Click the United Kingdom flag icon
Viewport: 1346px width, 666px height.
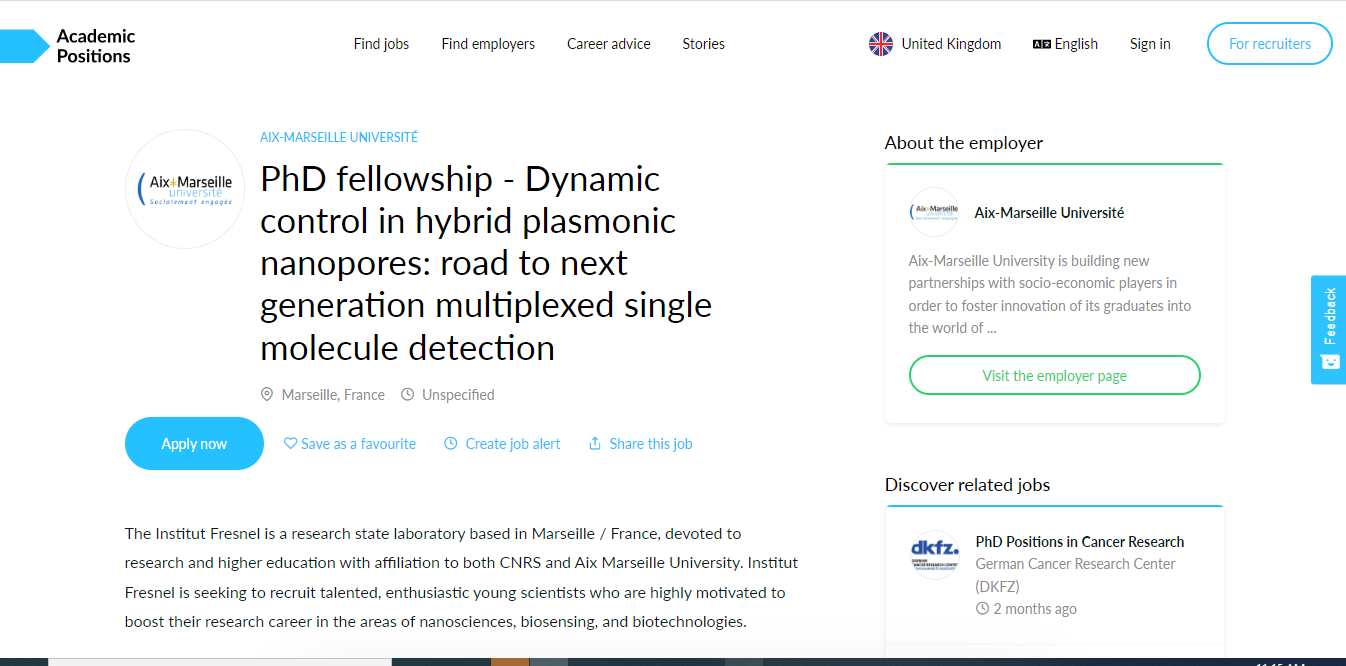[881, 44]
